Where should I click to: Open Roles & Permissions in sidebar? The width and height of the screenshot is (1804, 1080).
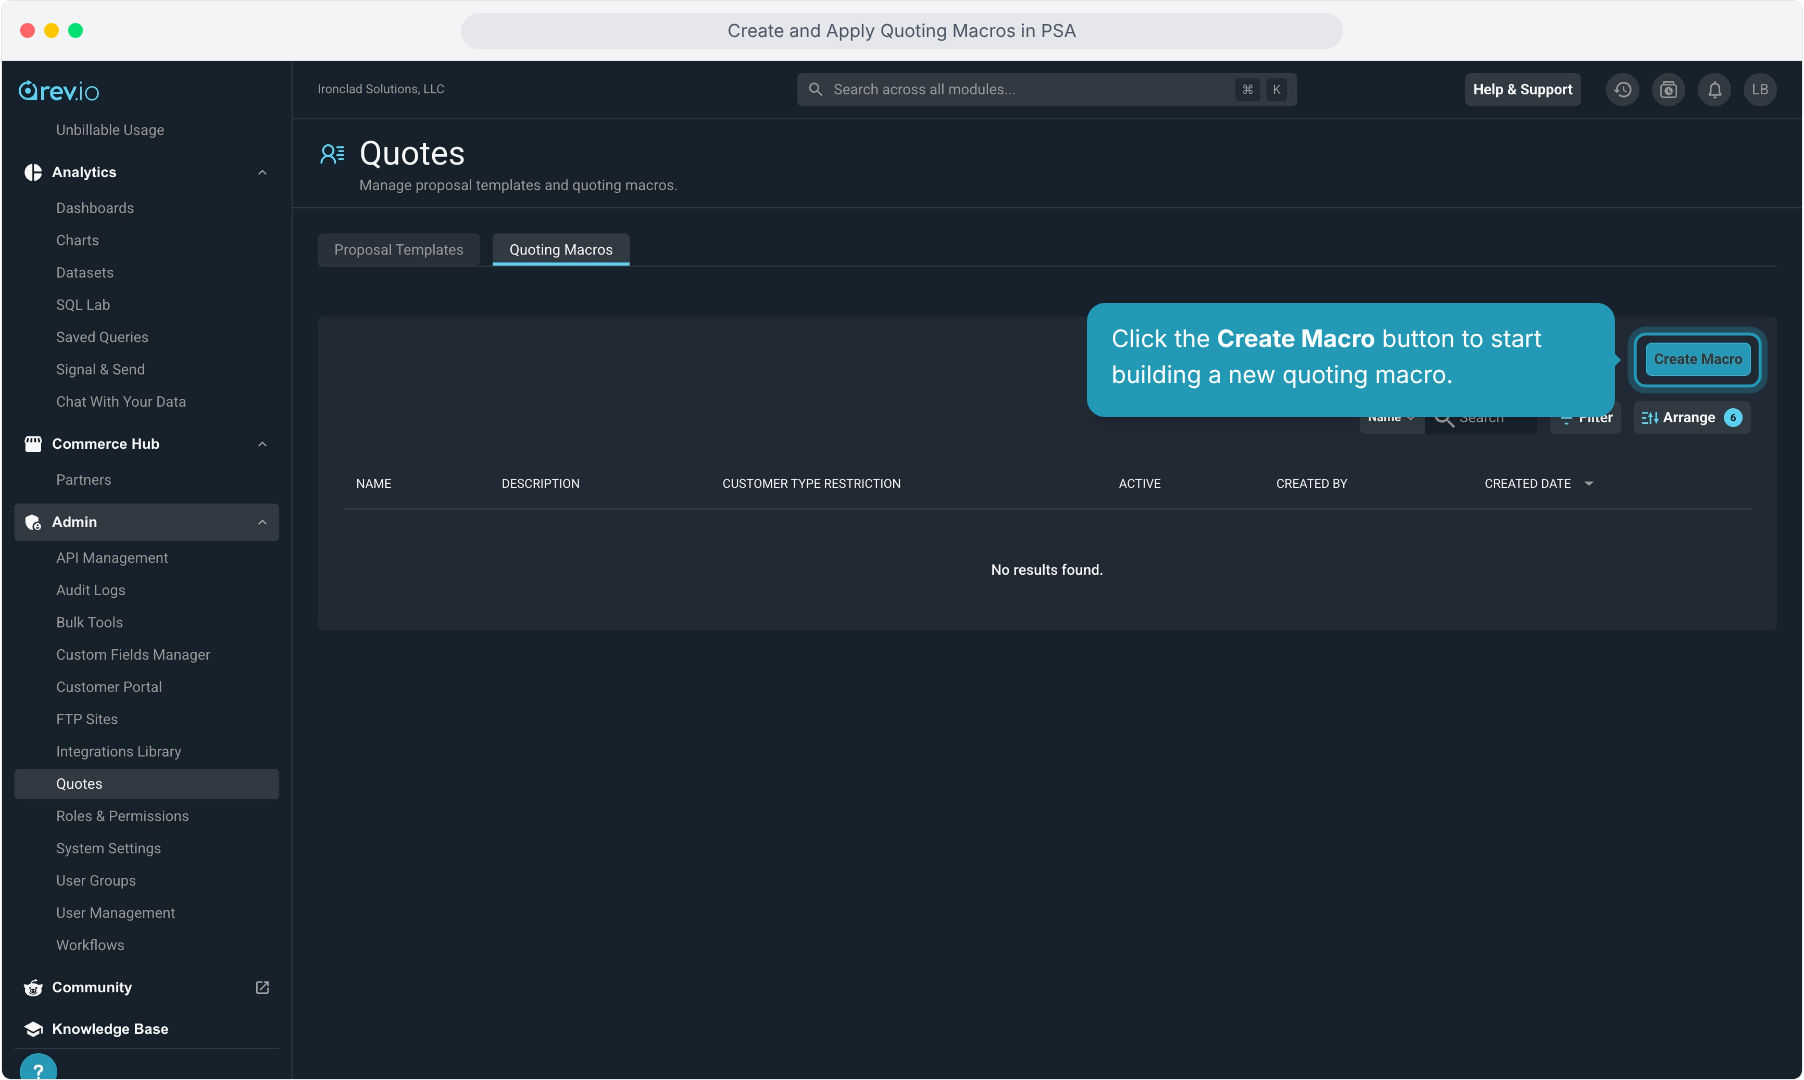122,816
